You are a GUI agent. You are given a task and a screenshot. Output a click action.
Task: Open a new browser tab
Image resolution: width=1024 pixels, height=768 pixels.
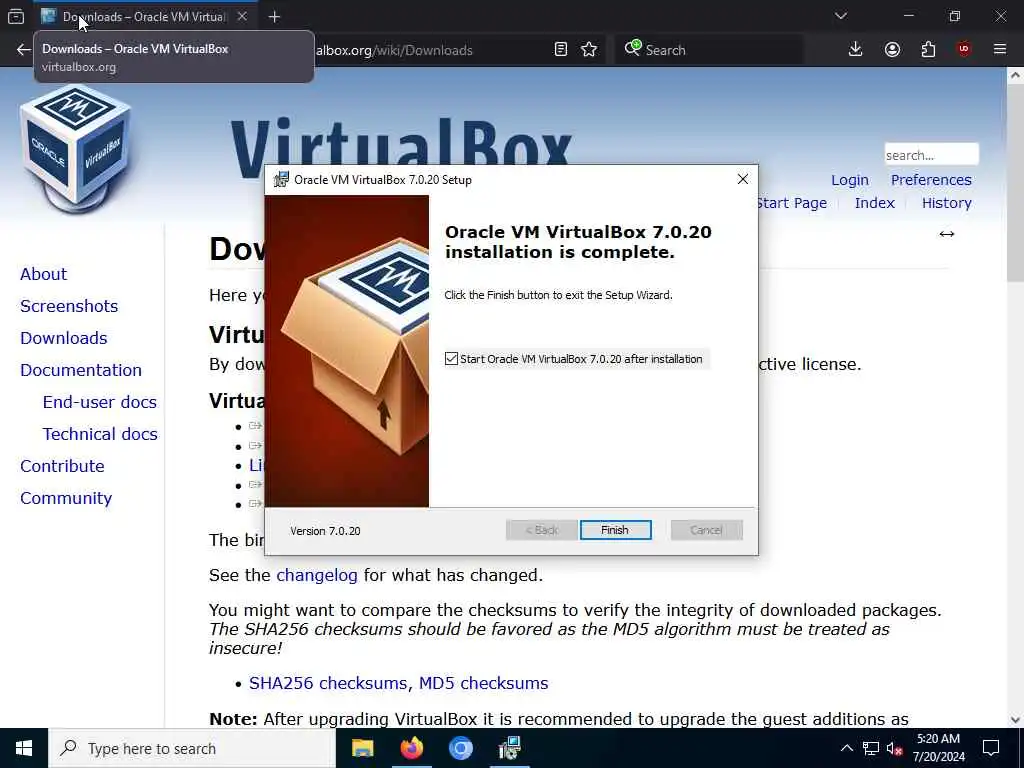274,17
